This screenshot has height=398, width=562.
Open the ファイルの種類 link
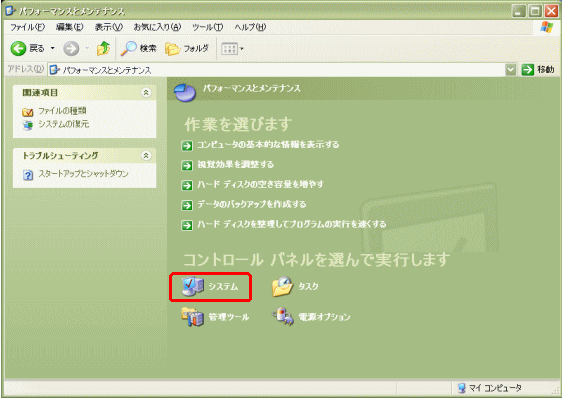coord(62,111)
